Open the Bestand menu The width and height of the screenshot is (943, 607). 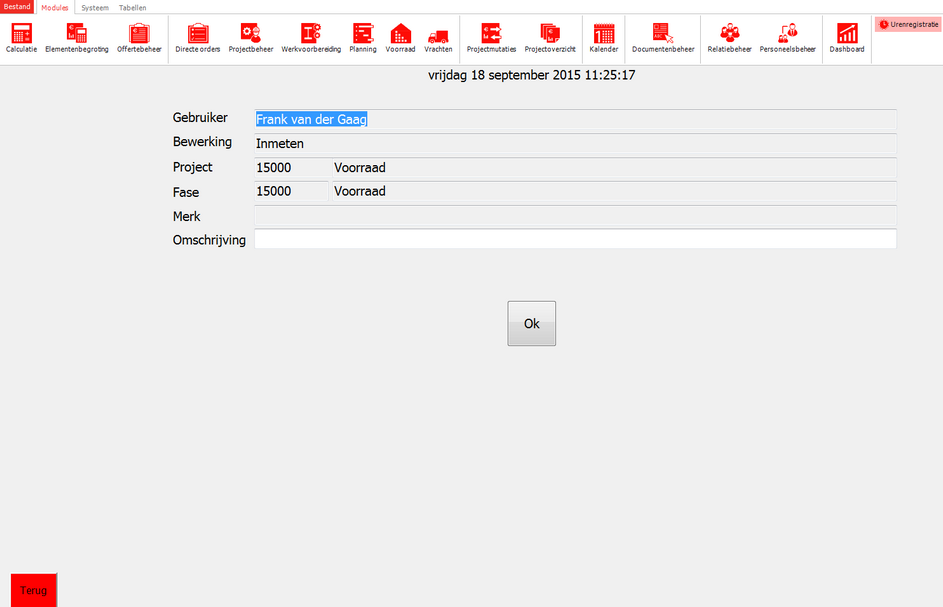(17, 7)
